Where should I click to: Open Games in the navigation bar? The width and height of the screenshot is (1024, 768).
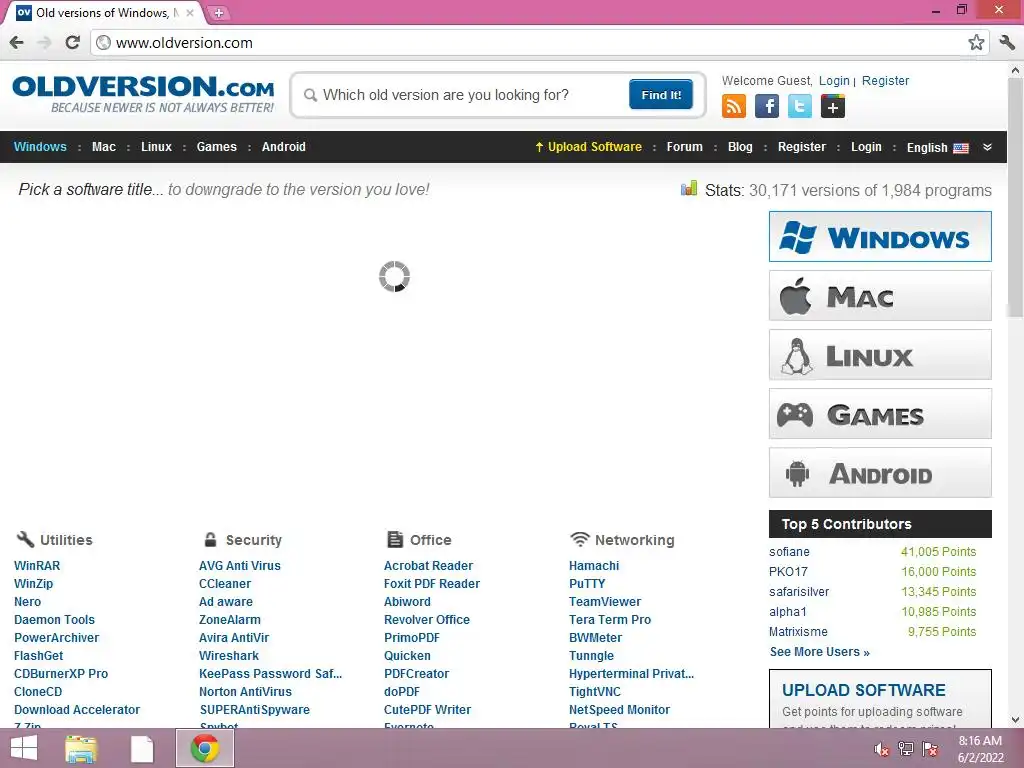pos(217,147)
